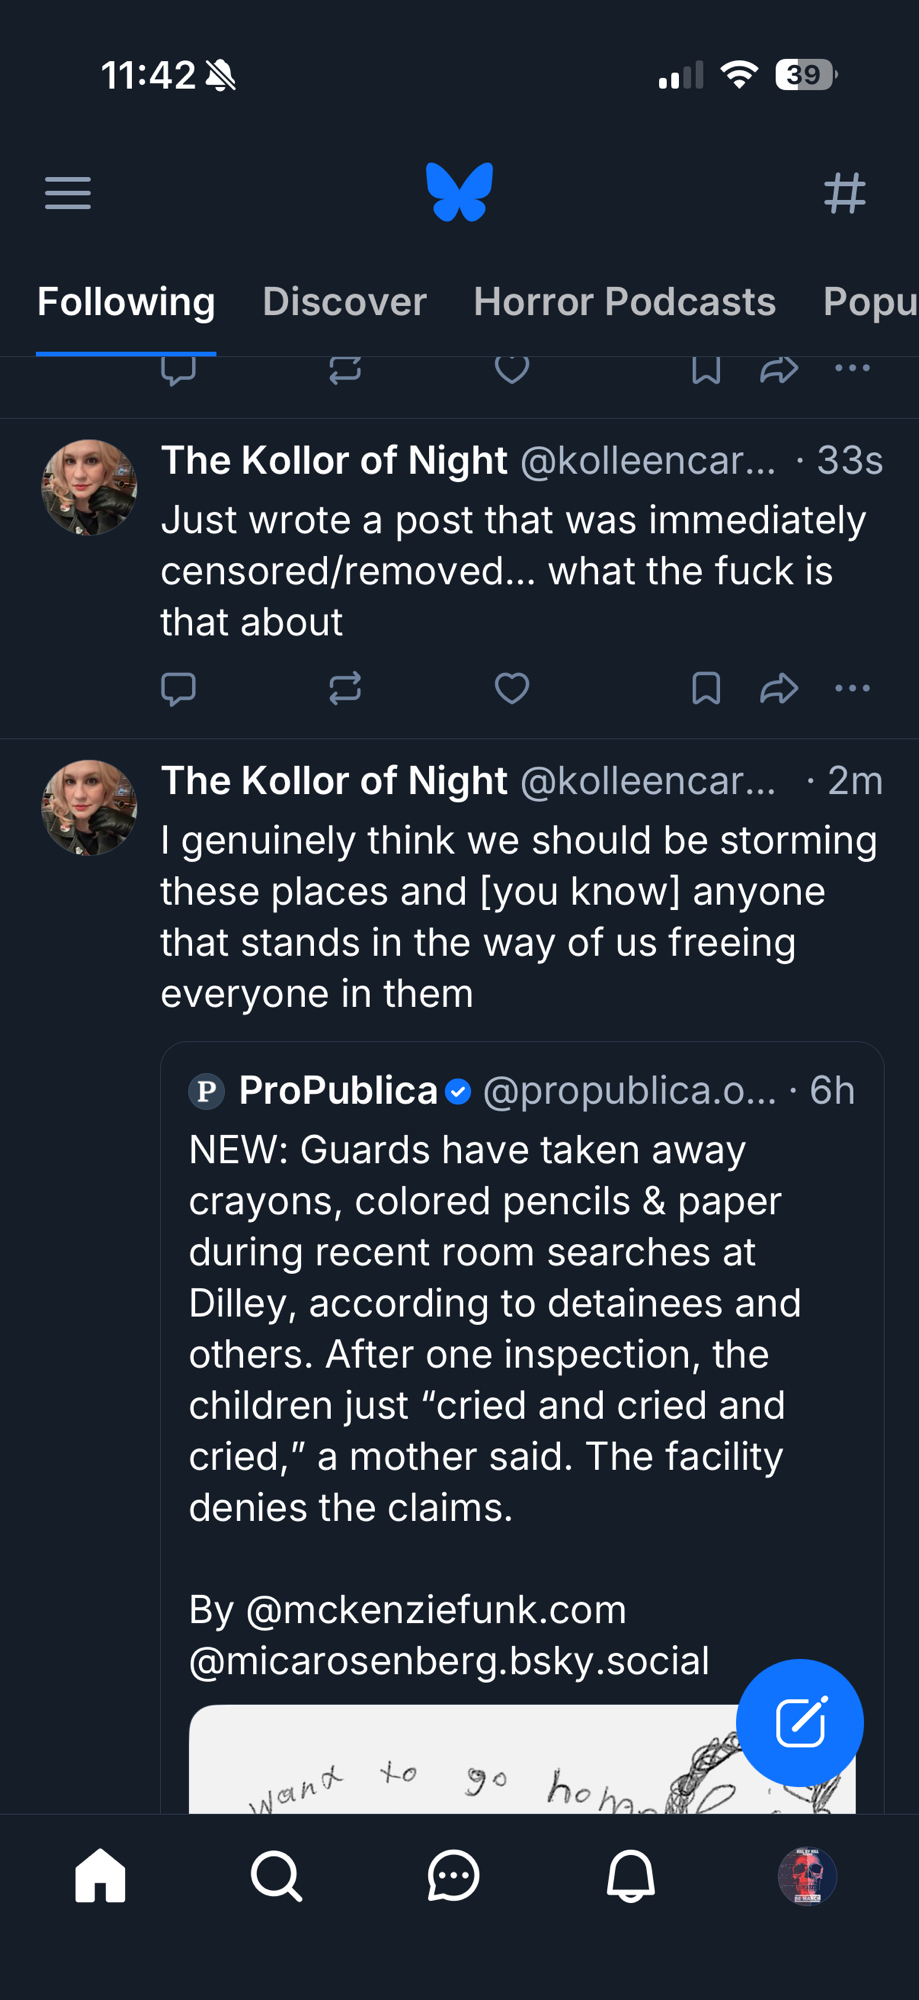
Task: Repost the "censored/removed" post
Action: tap(345, 688)
